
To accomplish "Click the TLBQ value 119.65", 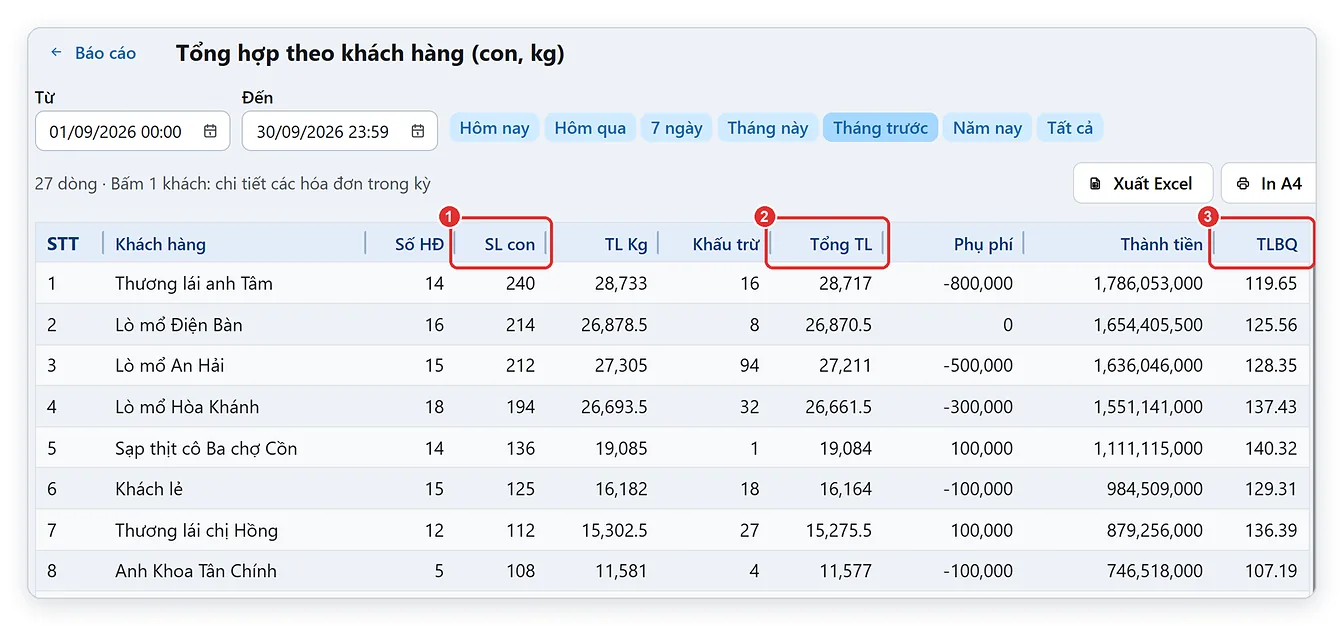I will click(x=1272, y=284).
